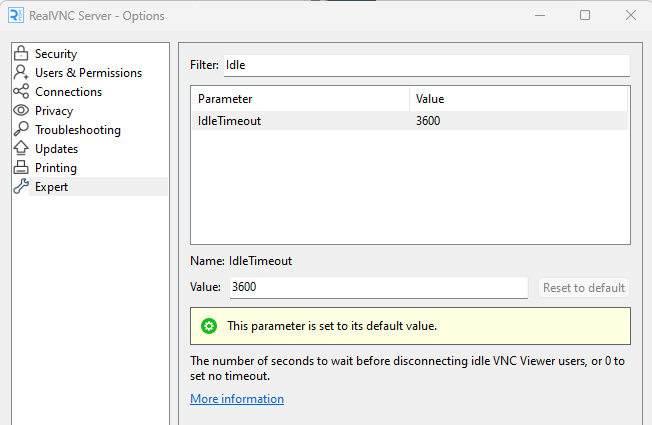Viewport: 652px width, 425px height.
Task: Click the Privacy eye icon
Action: click(x=21, y=110)
